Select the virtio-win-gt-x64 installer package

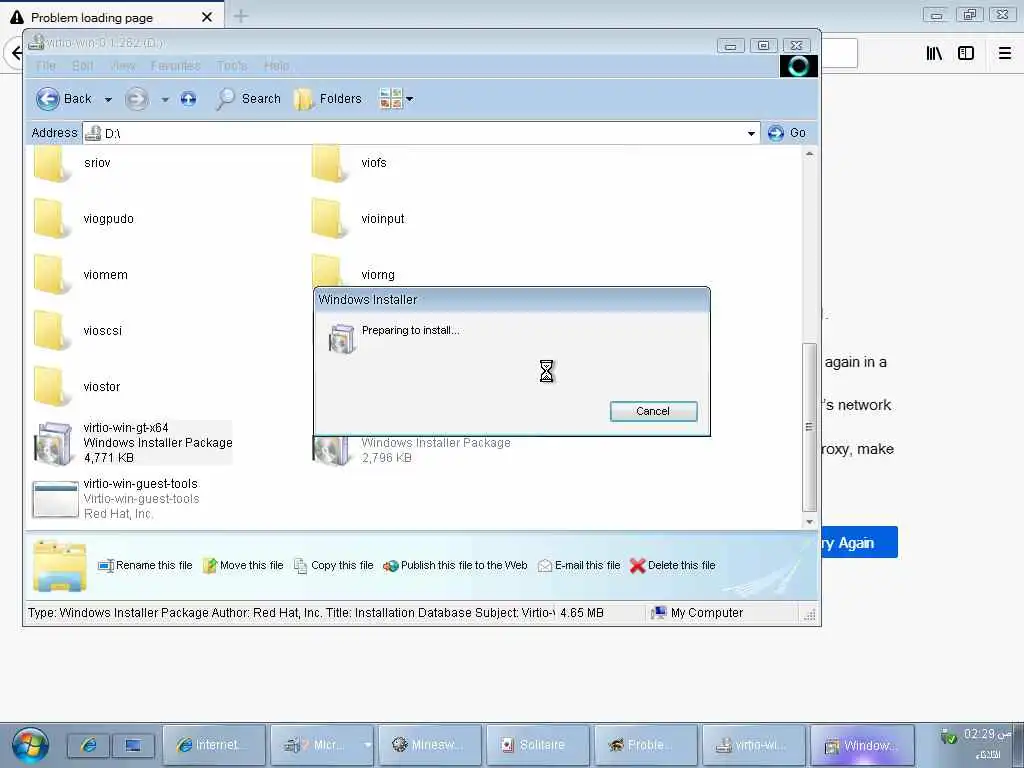tap(133, 443)
